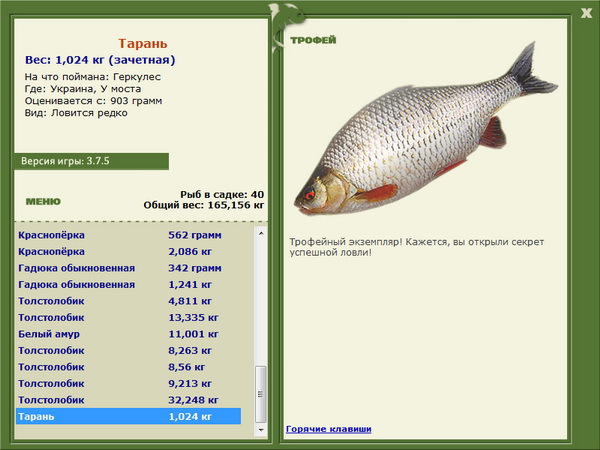The width and height of the screenshot is (600, 450).
Task: Click the Тарань fish title
Action: coord(143,43)
